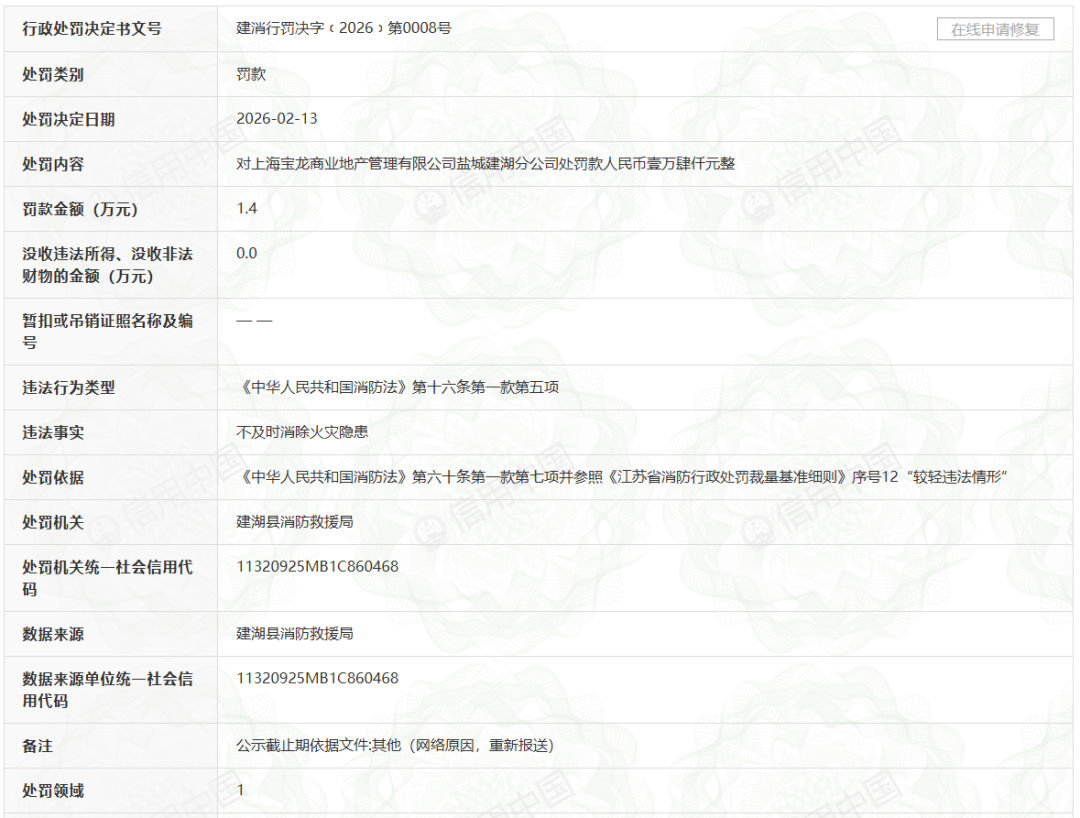This screenshot has width=1080, height=818.
Task: Click the 处罚类别 label
Action: coord(53,74)
